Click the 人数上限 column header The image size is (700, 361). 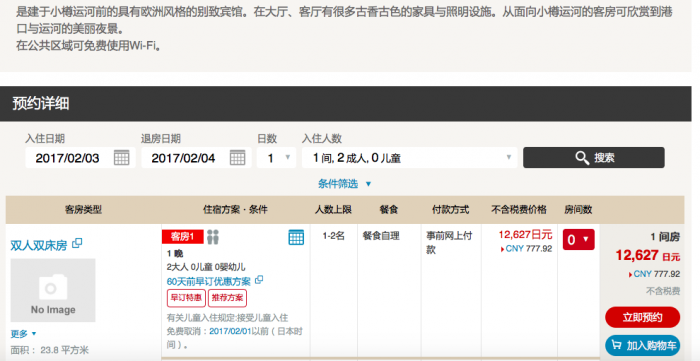333,209
